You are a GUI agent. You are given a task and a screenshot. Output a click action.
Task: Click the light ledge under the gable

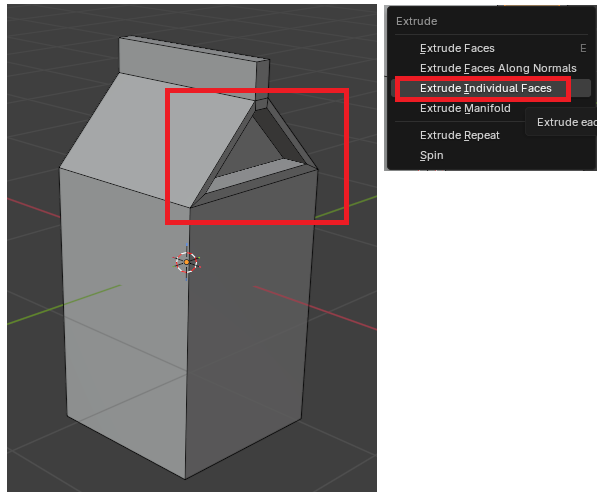point(255,175)
